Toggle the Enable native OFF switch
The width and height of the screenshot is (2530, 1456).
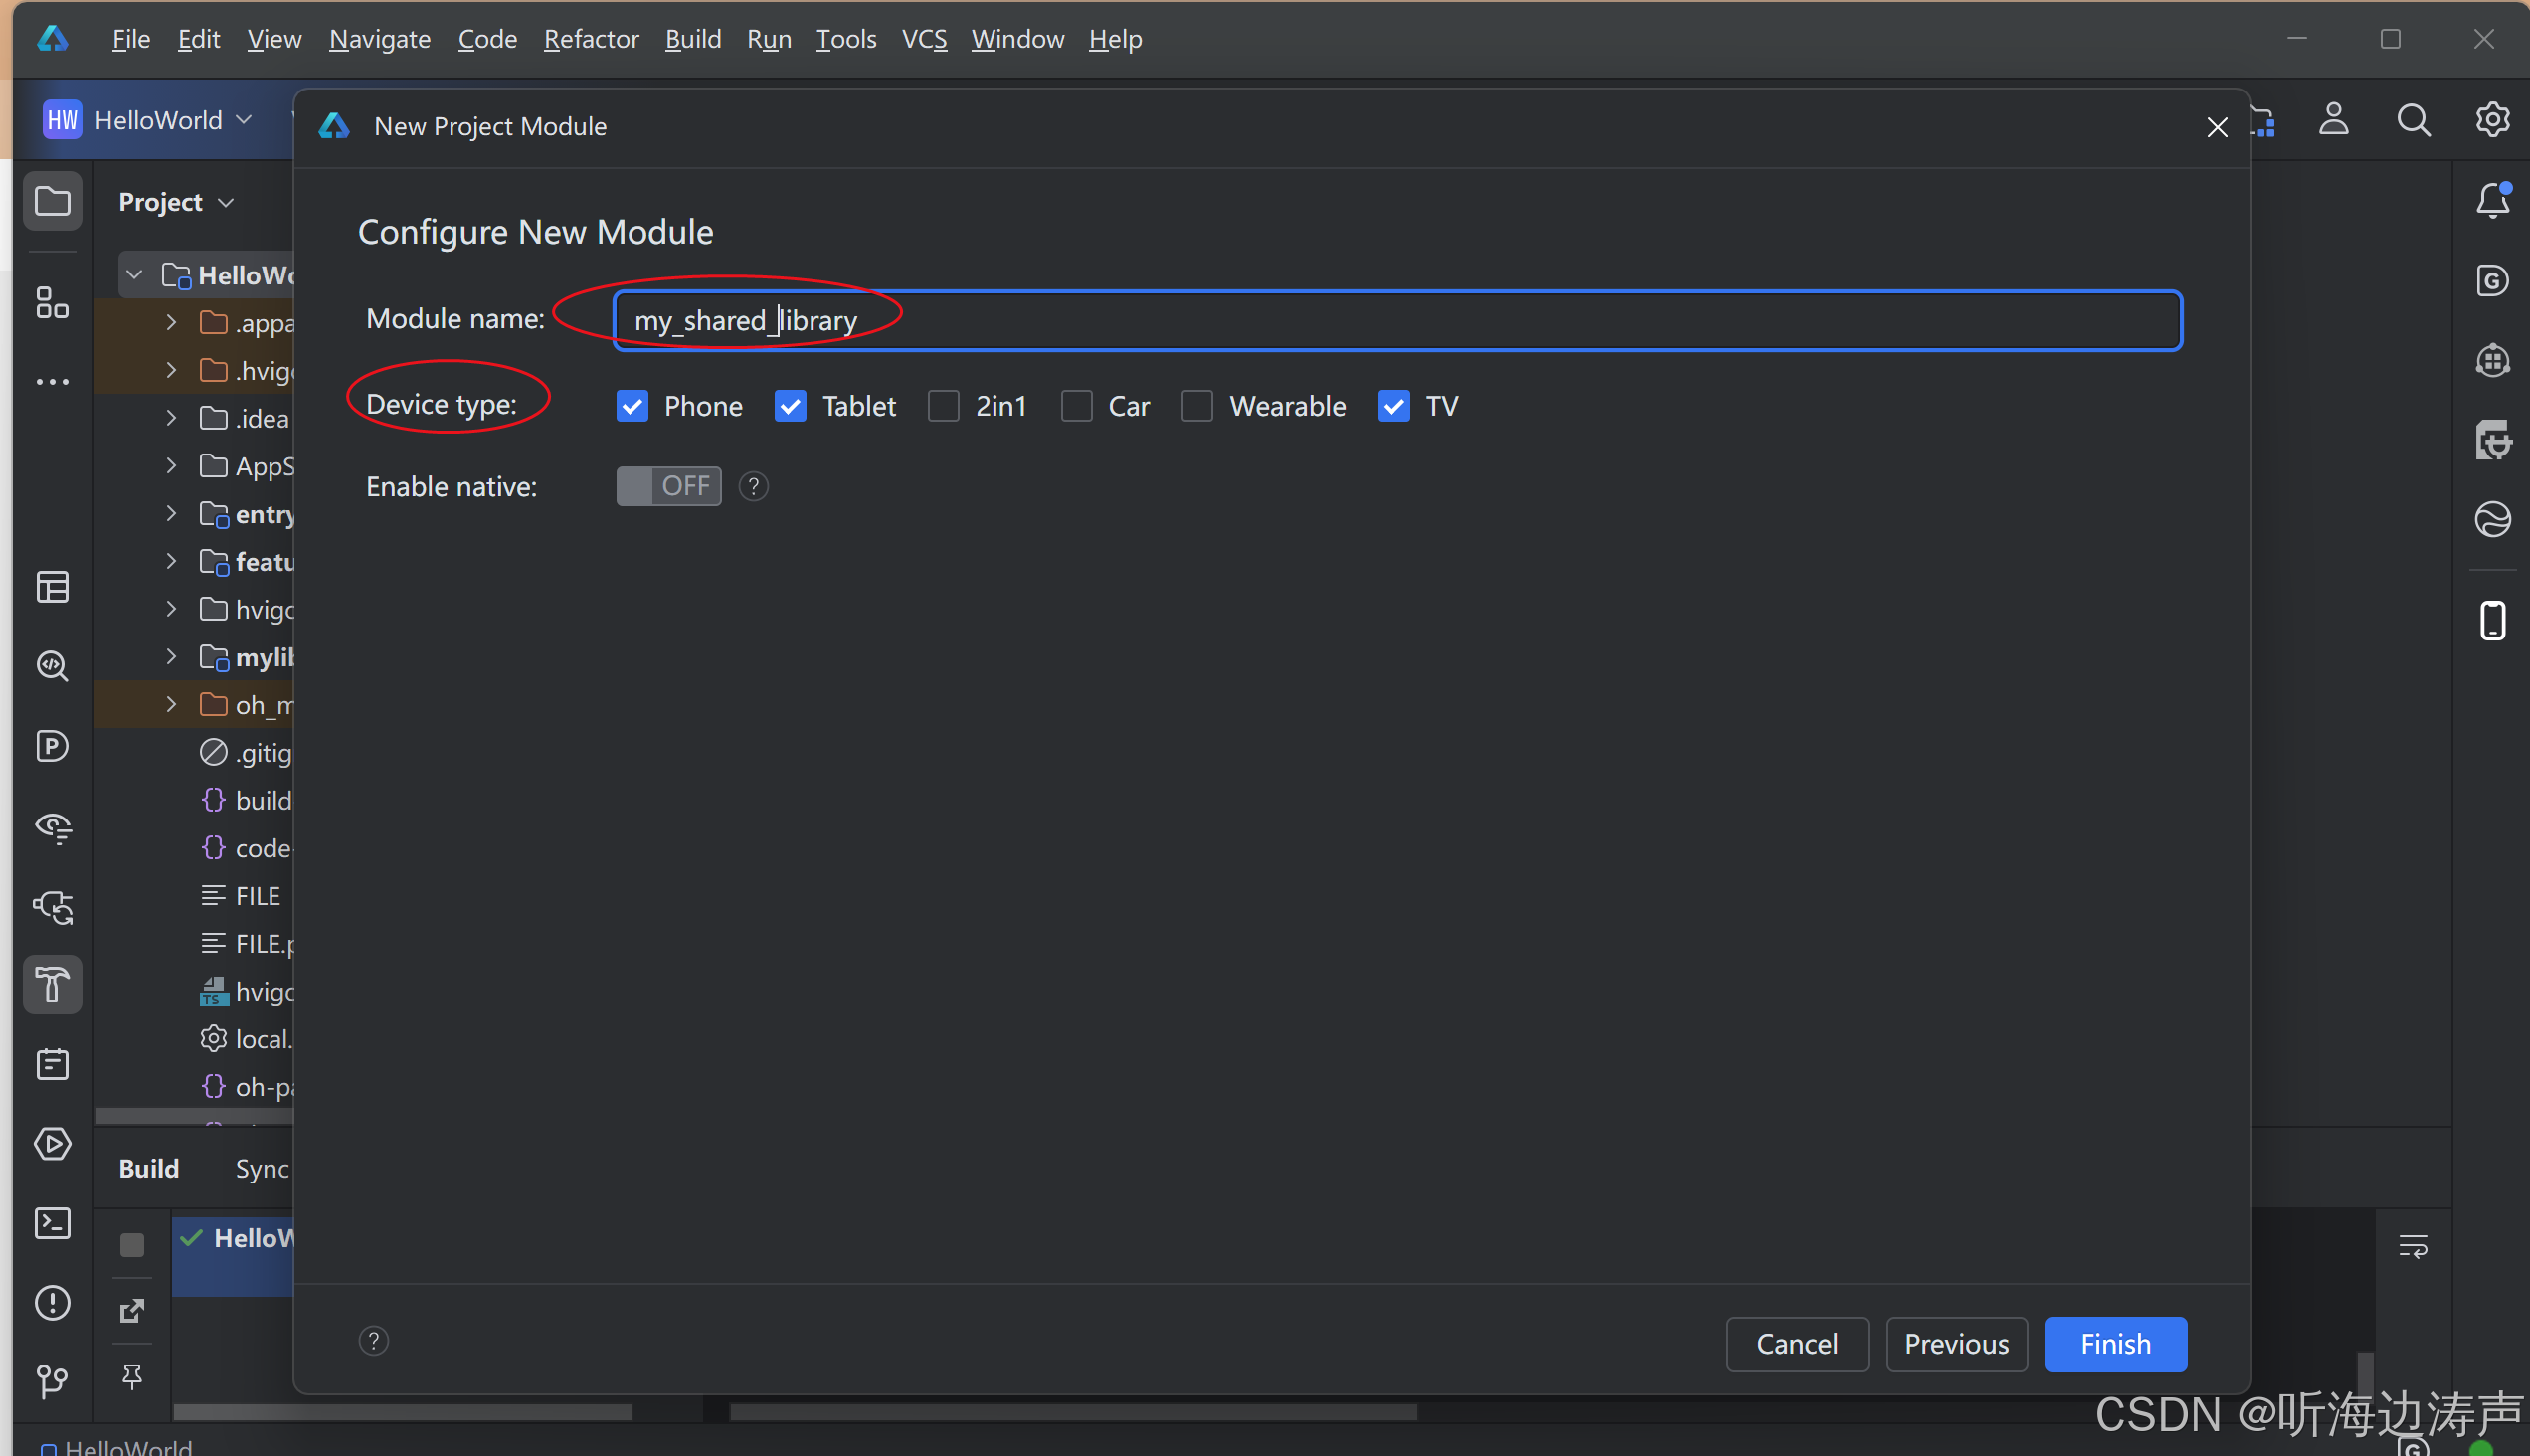[668, 486]
